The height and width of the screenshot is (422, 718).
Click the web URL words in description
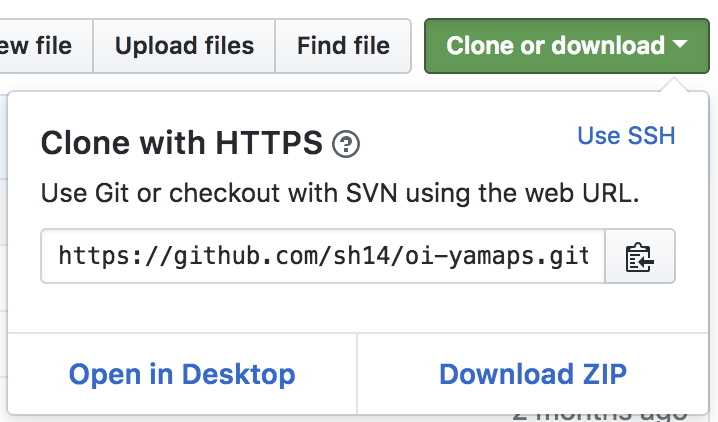[582, 193]
